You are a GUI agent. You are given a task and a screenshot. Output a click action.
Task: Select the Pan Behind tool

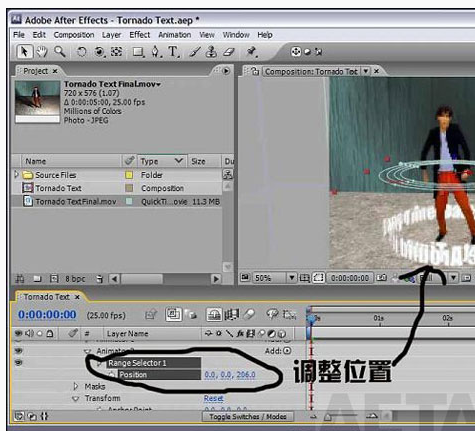point(116,52)
